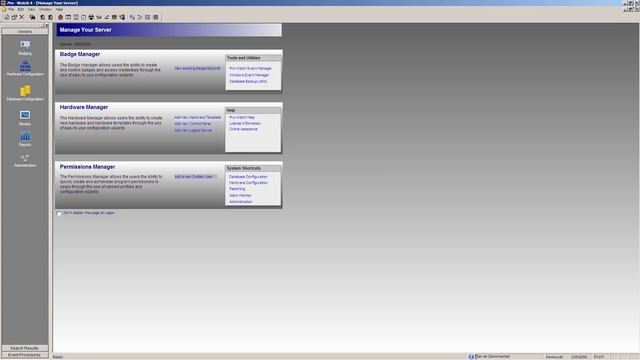The width and height of the screenshot is (640, 360).
Task: Select the Viewers bar in the sidebar
Action: pyautogui.click(x=24, y=31)
